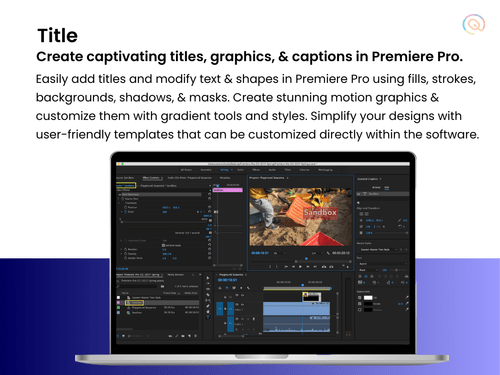Pick stroke color with the Stroke eyedropper

click(x=407, y=304)
